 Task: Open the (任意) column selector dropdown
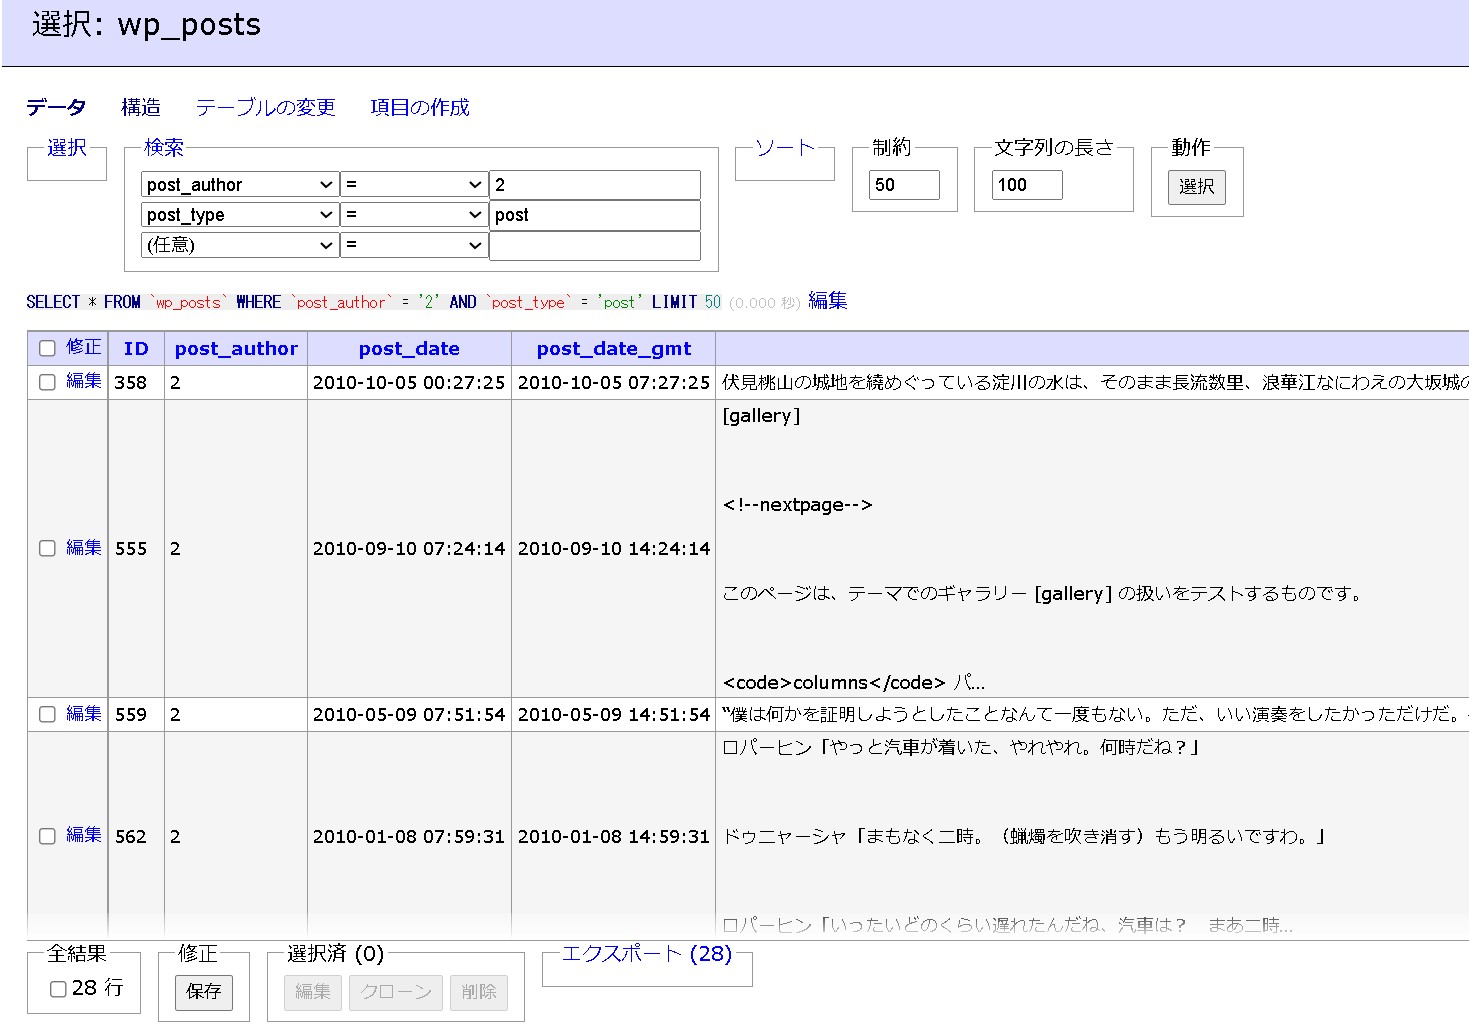238,245
